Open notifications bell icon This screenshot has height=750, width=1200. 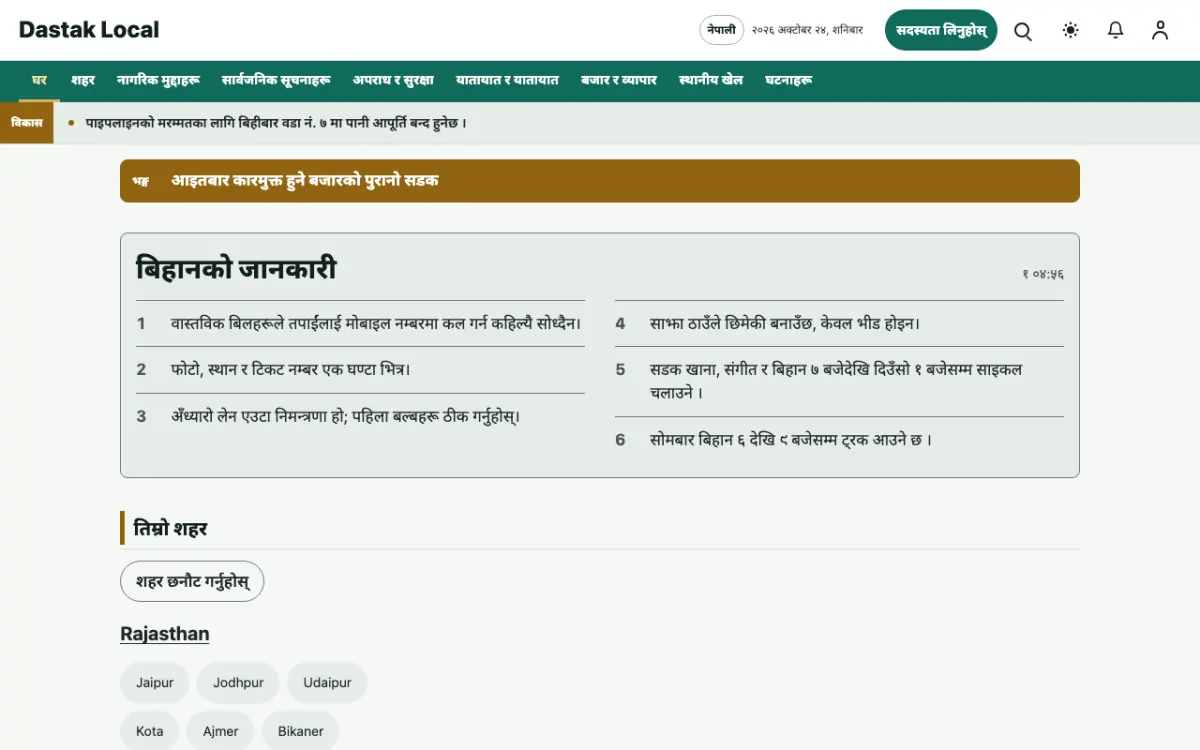point(1116,30)
